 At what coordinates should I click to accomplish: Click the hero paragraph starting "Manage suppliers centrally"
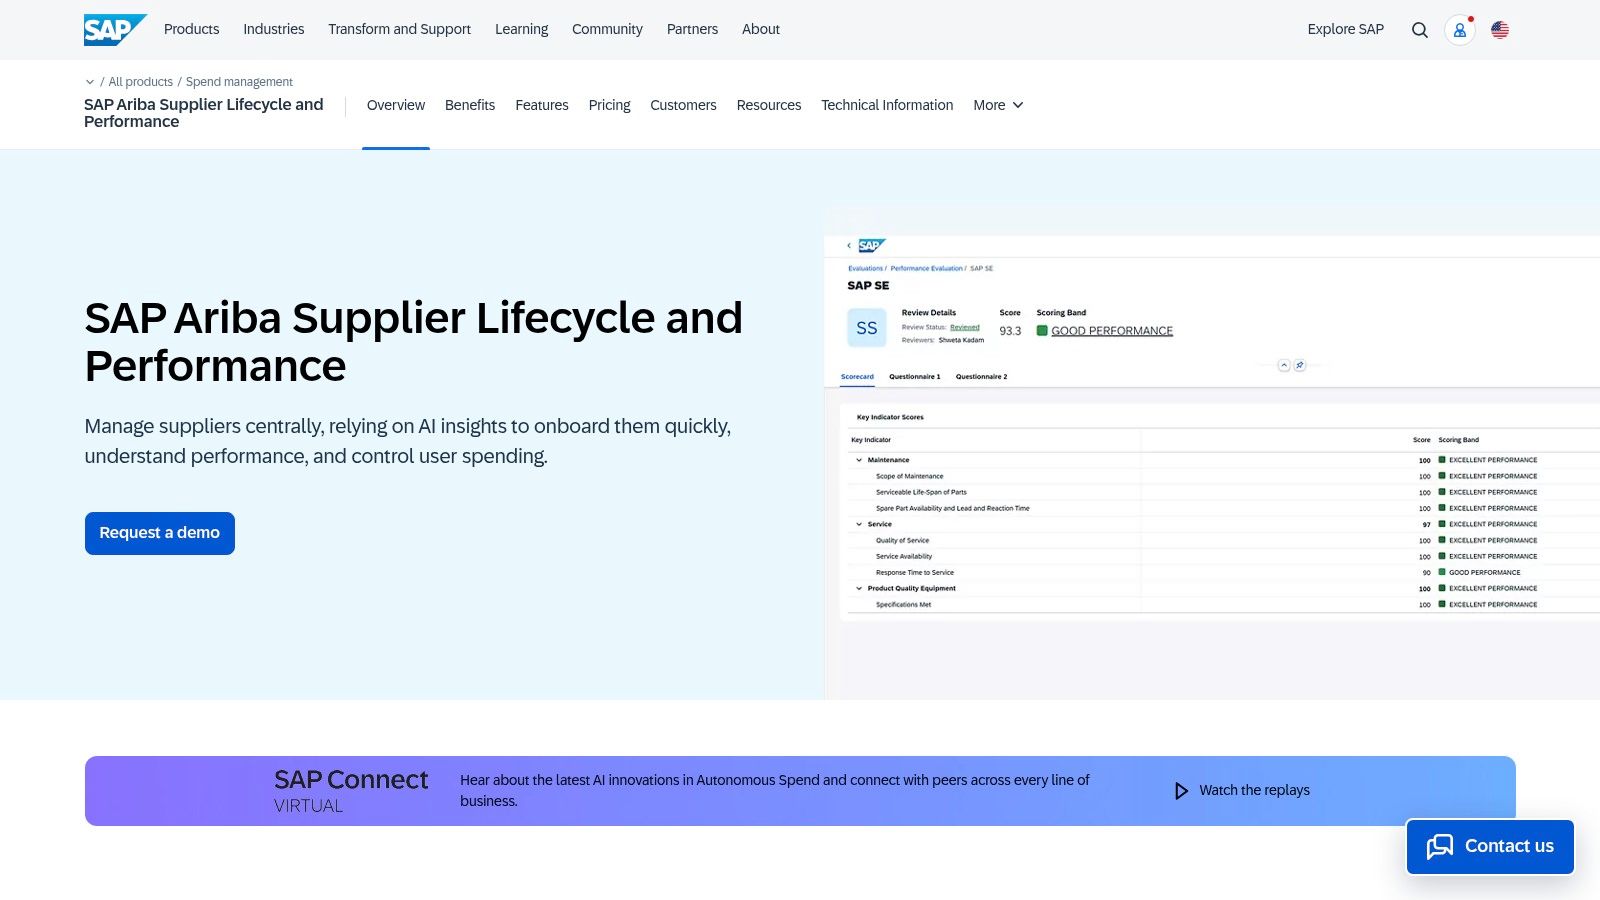[x=408, y=441]
